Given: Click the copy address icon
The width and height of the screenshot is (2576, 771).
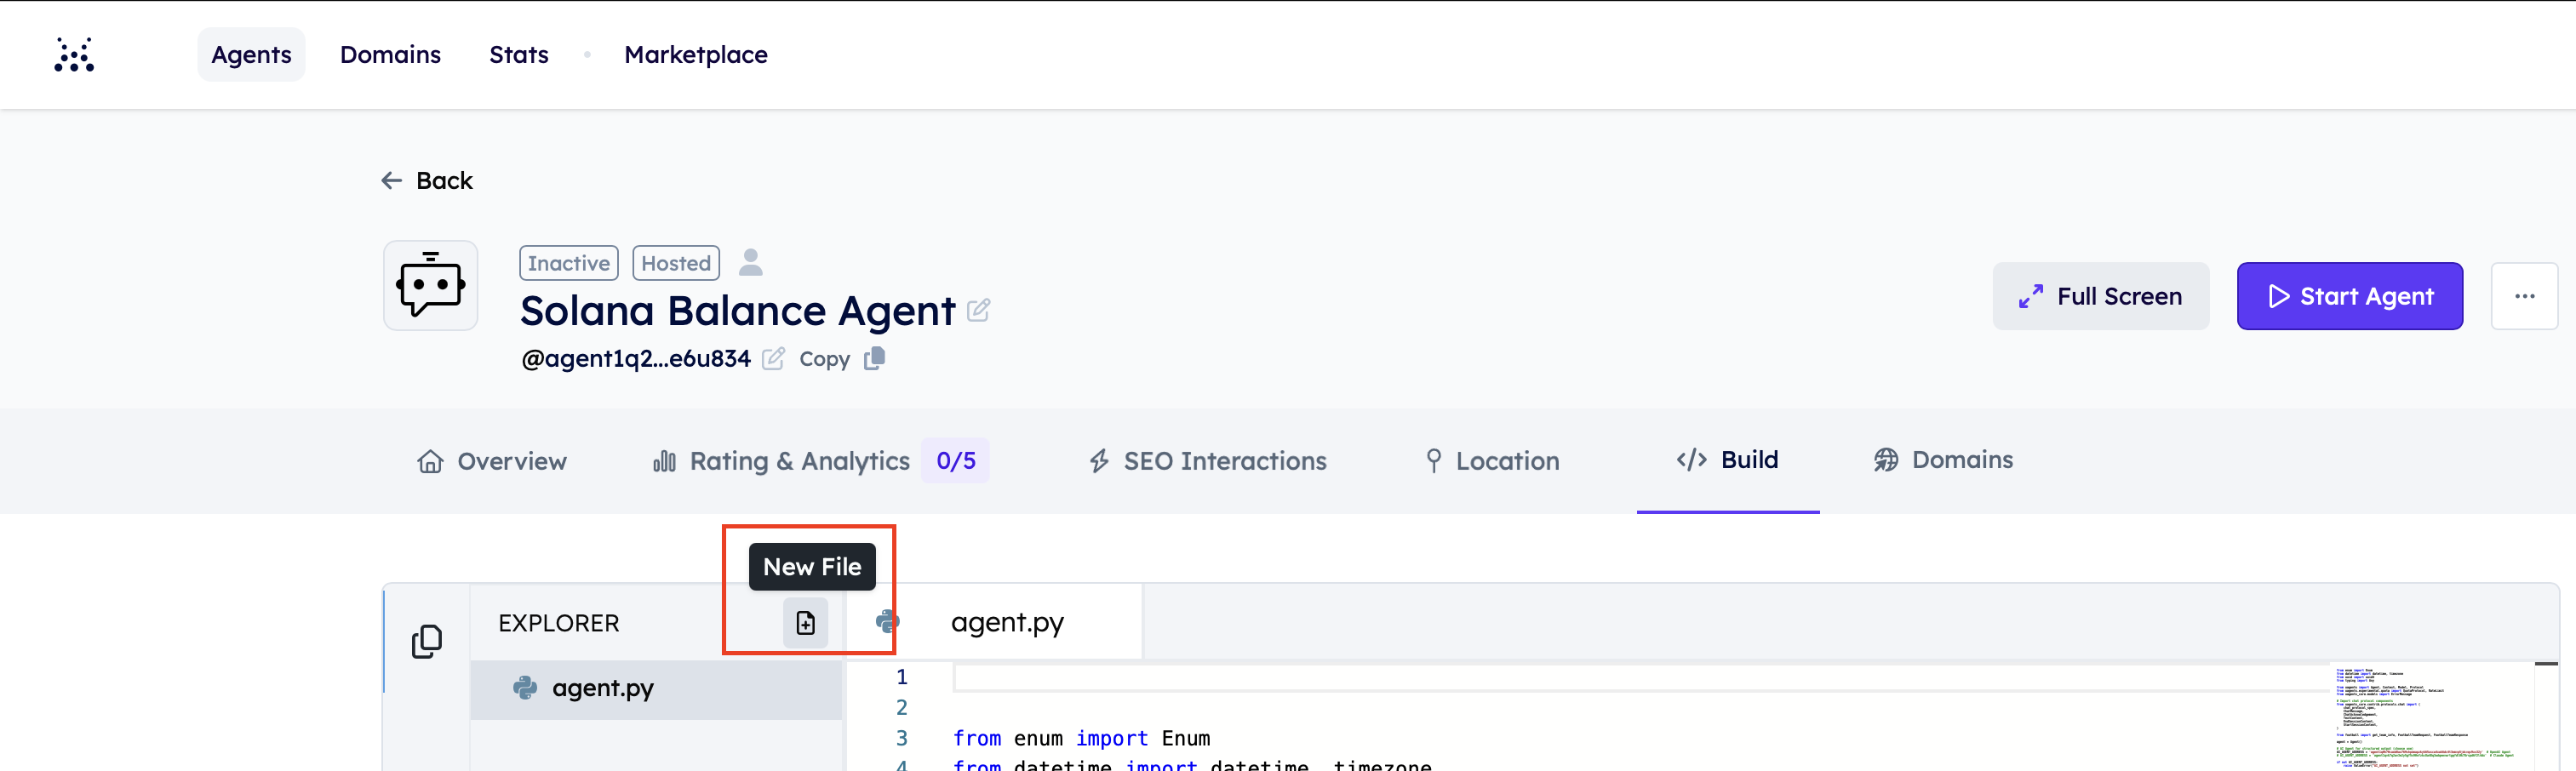Looking at the screenshot, I should [875, 358].
